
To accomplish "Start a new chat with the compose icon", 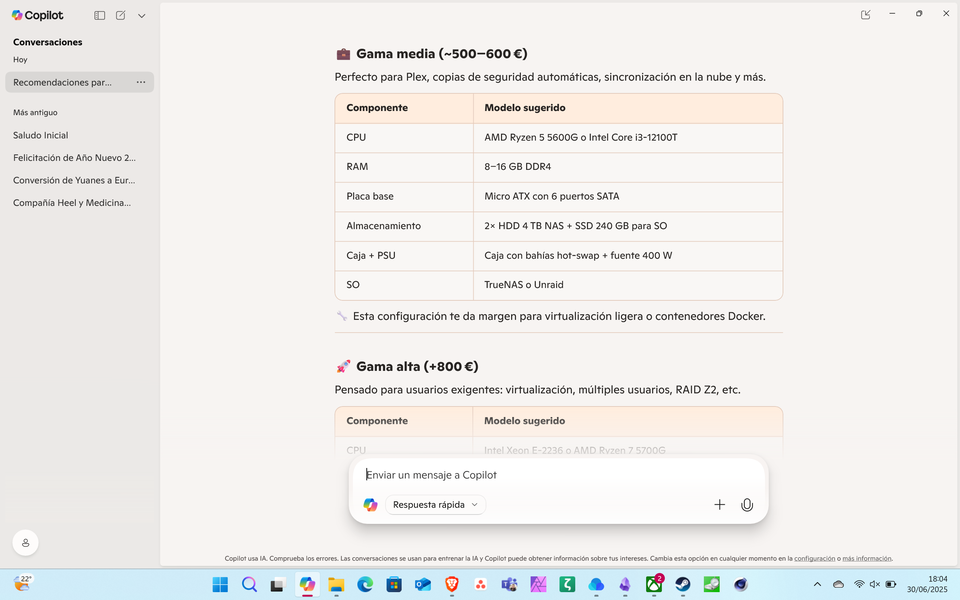I will pyautogui.click(x=121, y=15).
